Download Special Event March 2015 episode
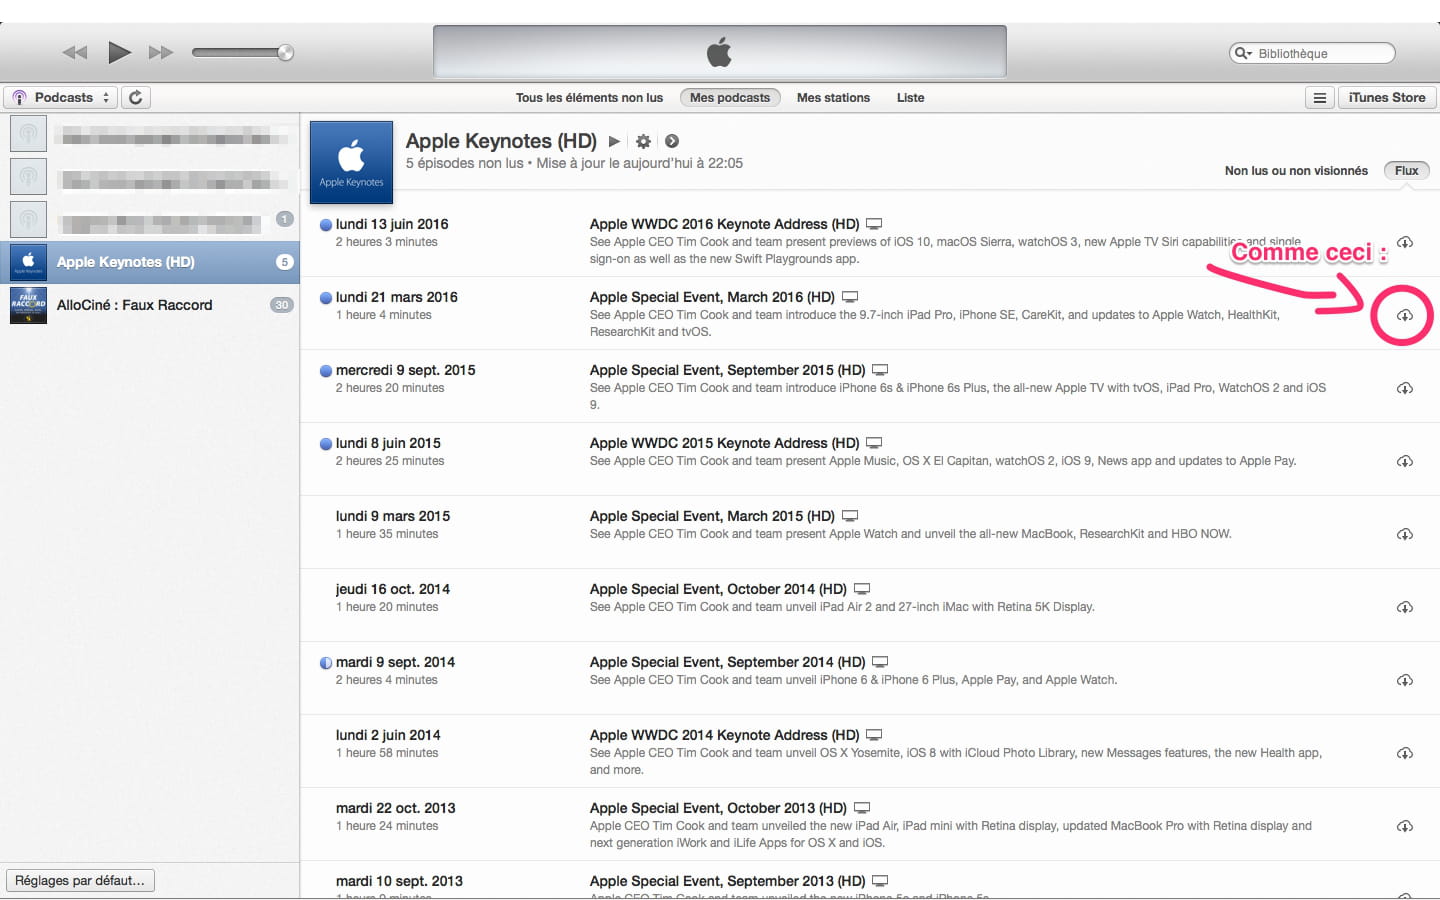Viewport: 1440px width, 900px height. coord(1404,534)
